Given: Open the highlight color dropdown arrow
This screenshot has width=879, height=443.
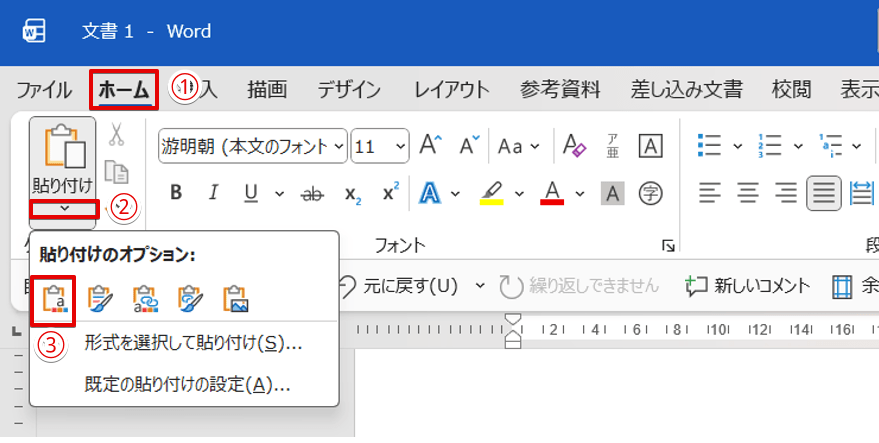Looking at the screenshot, I should pyautogui.click(x=519, y=194).
